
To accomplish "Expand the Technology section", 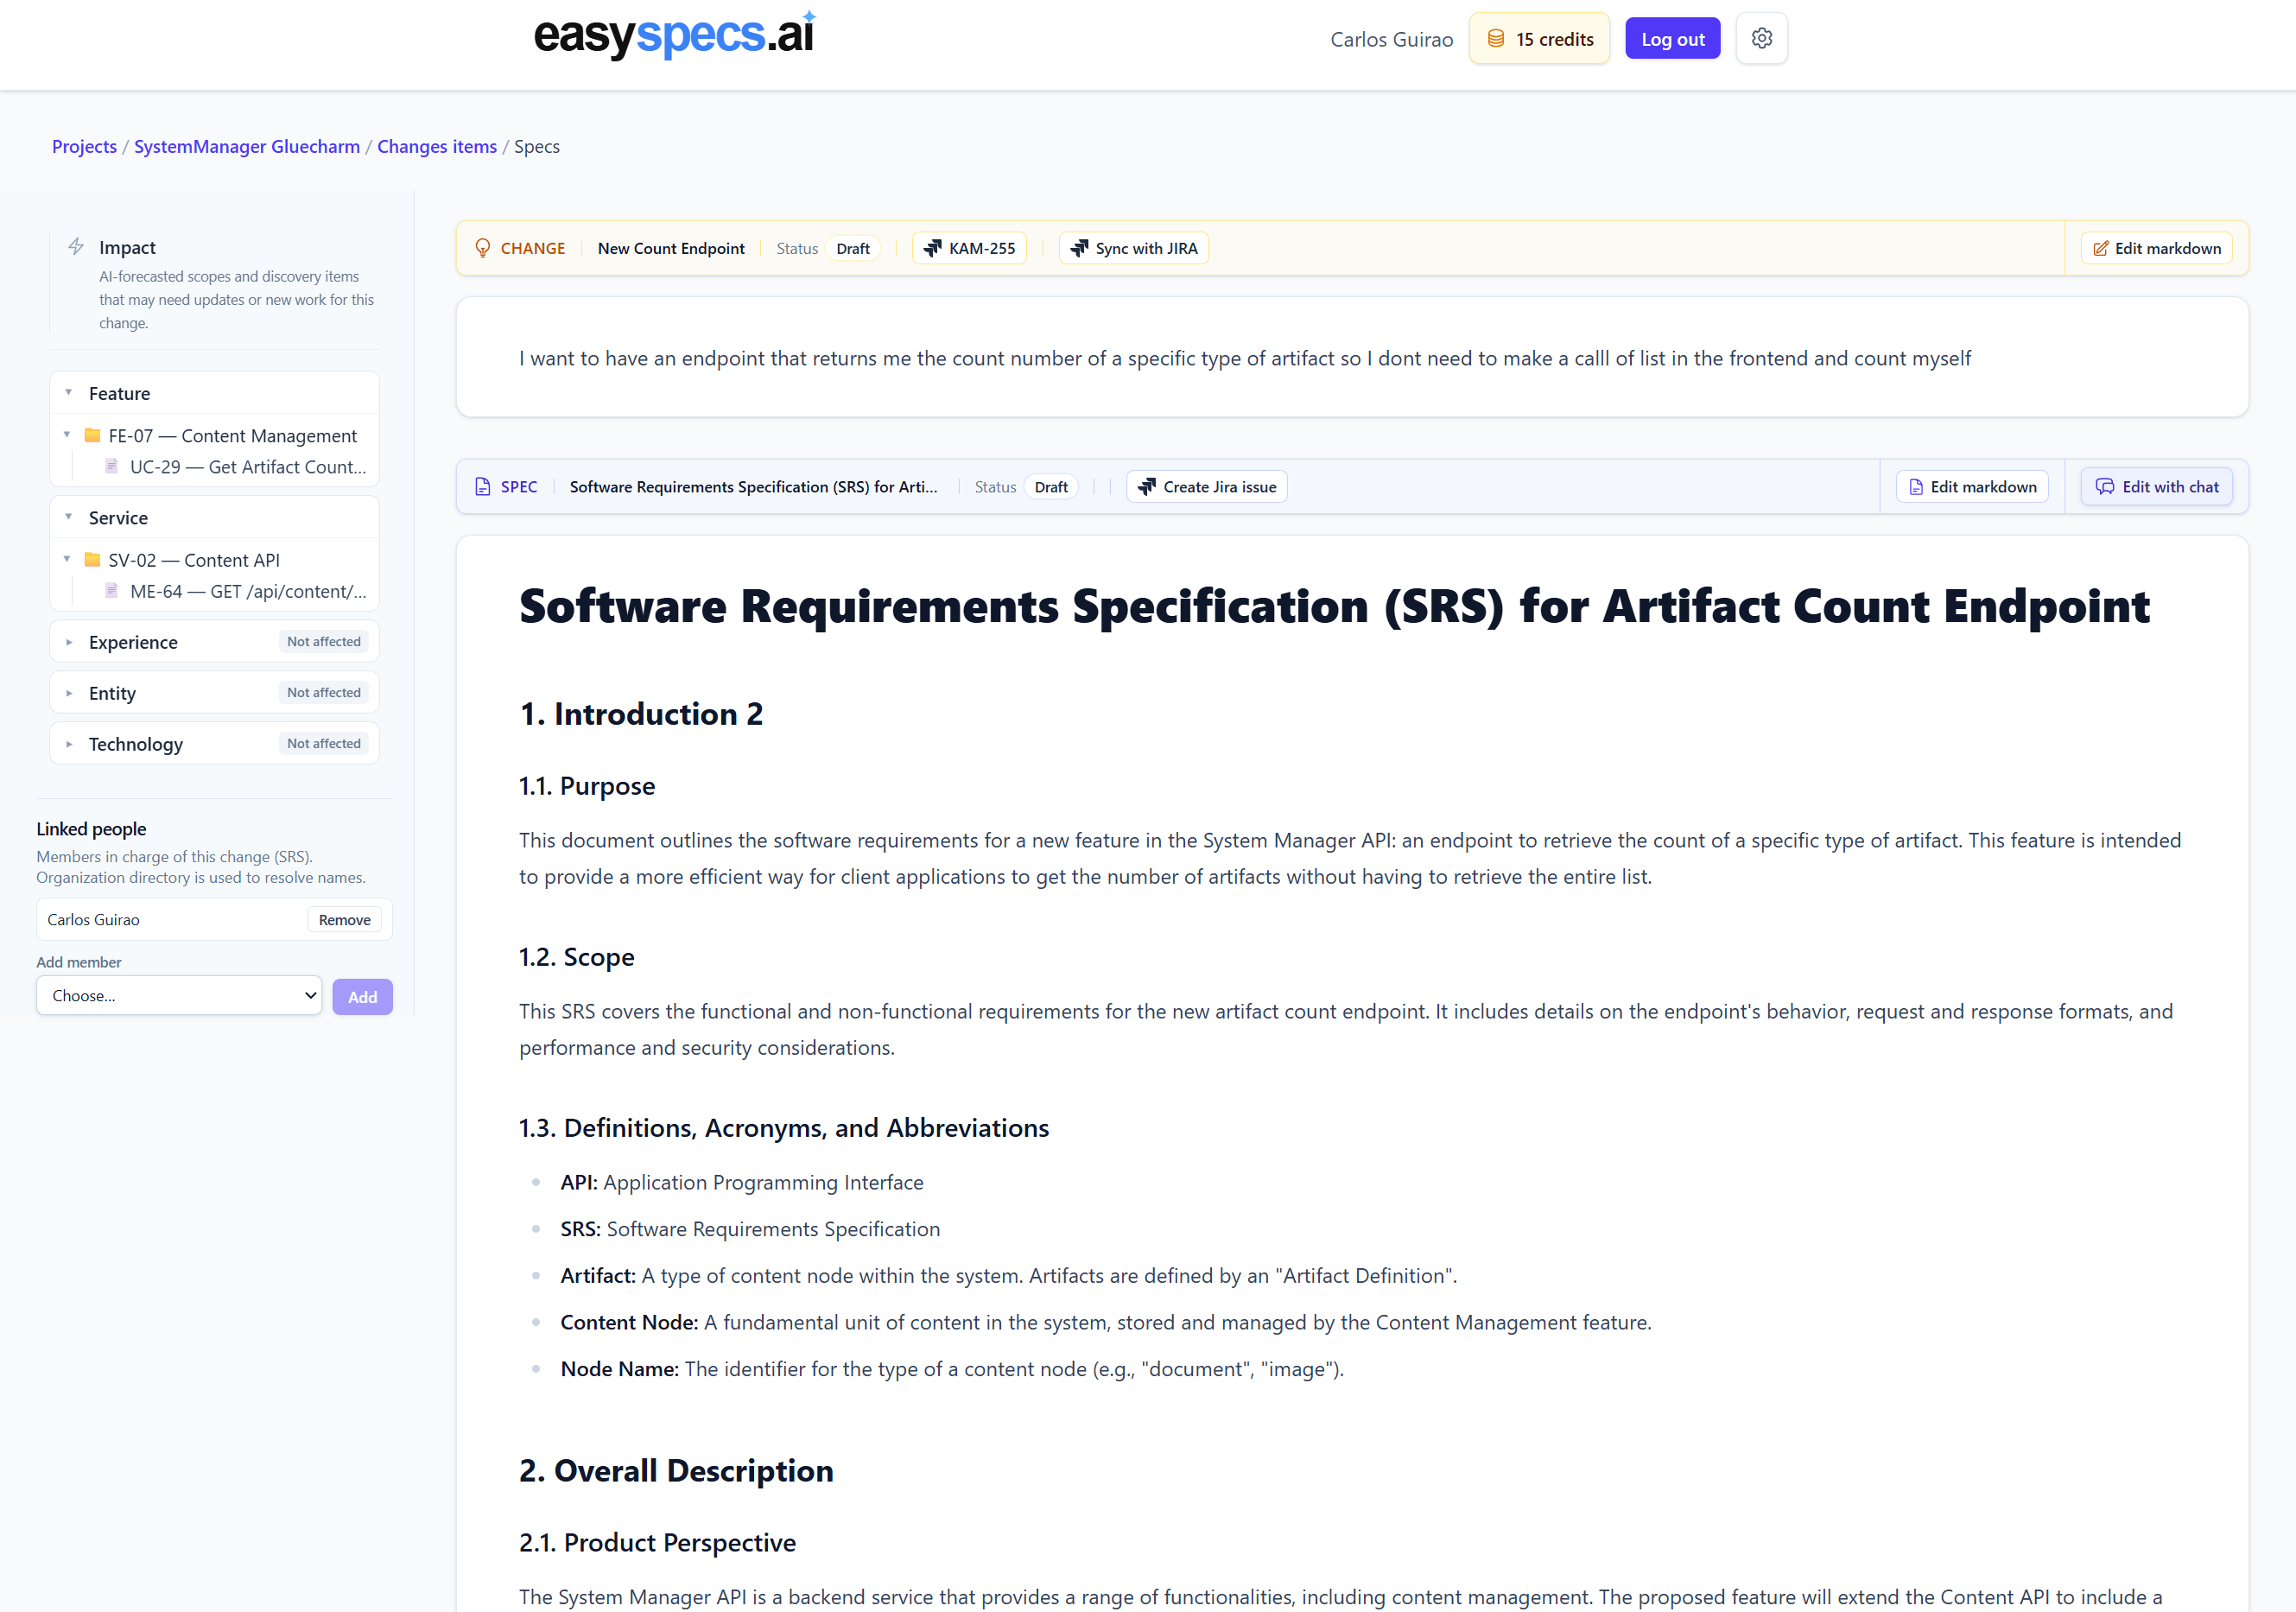I will 69,744.
